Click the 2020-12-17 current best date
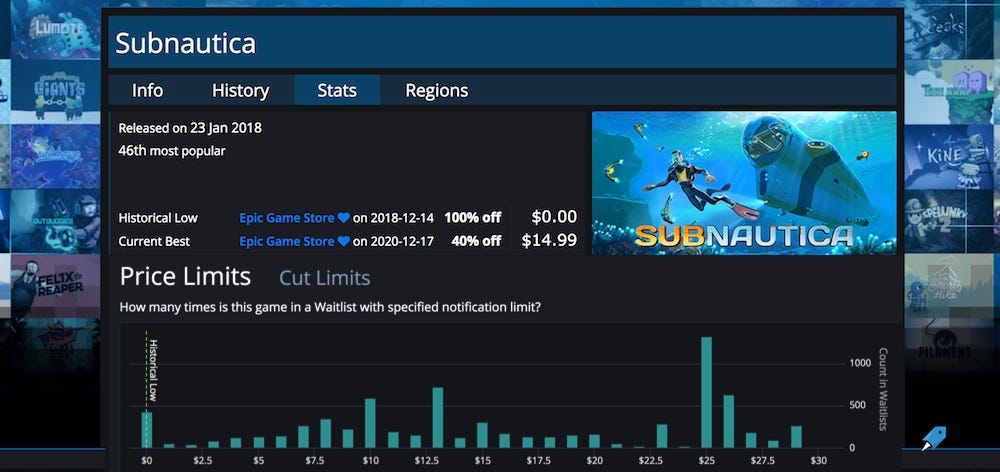Viewport: 1000px width, 472px height. [x=402, y=241]
